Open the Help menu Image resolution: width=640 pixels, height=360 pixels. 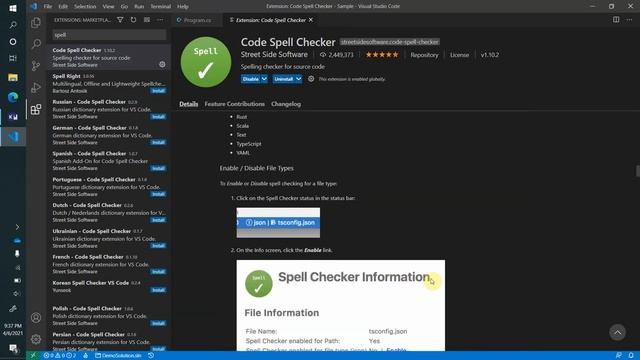click(x=182, y=6)
